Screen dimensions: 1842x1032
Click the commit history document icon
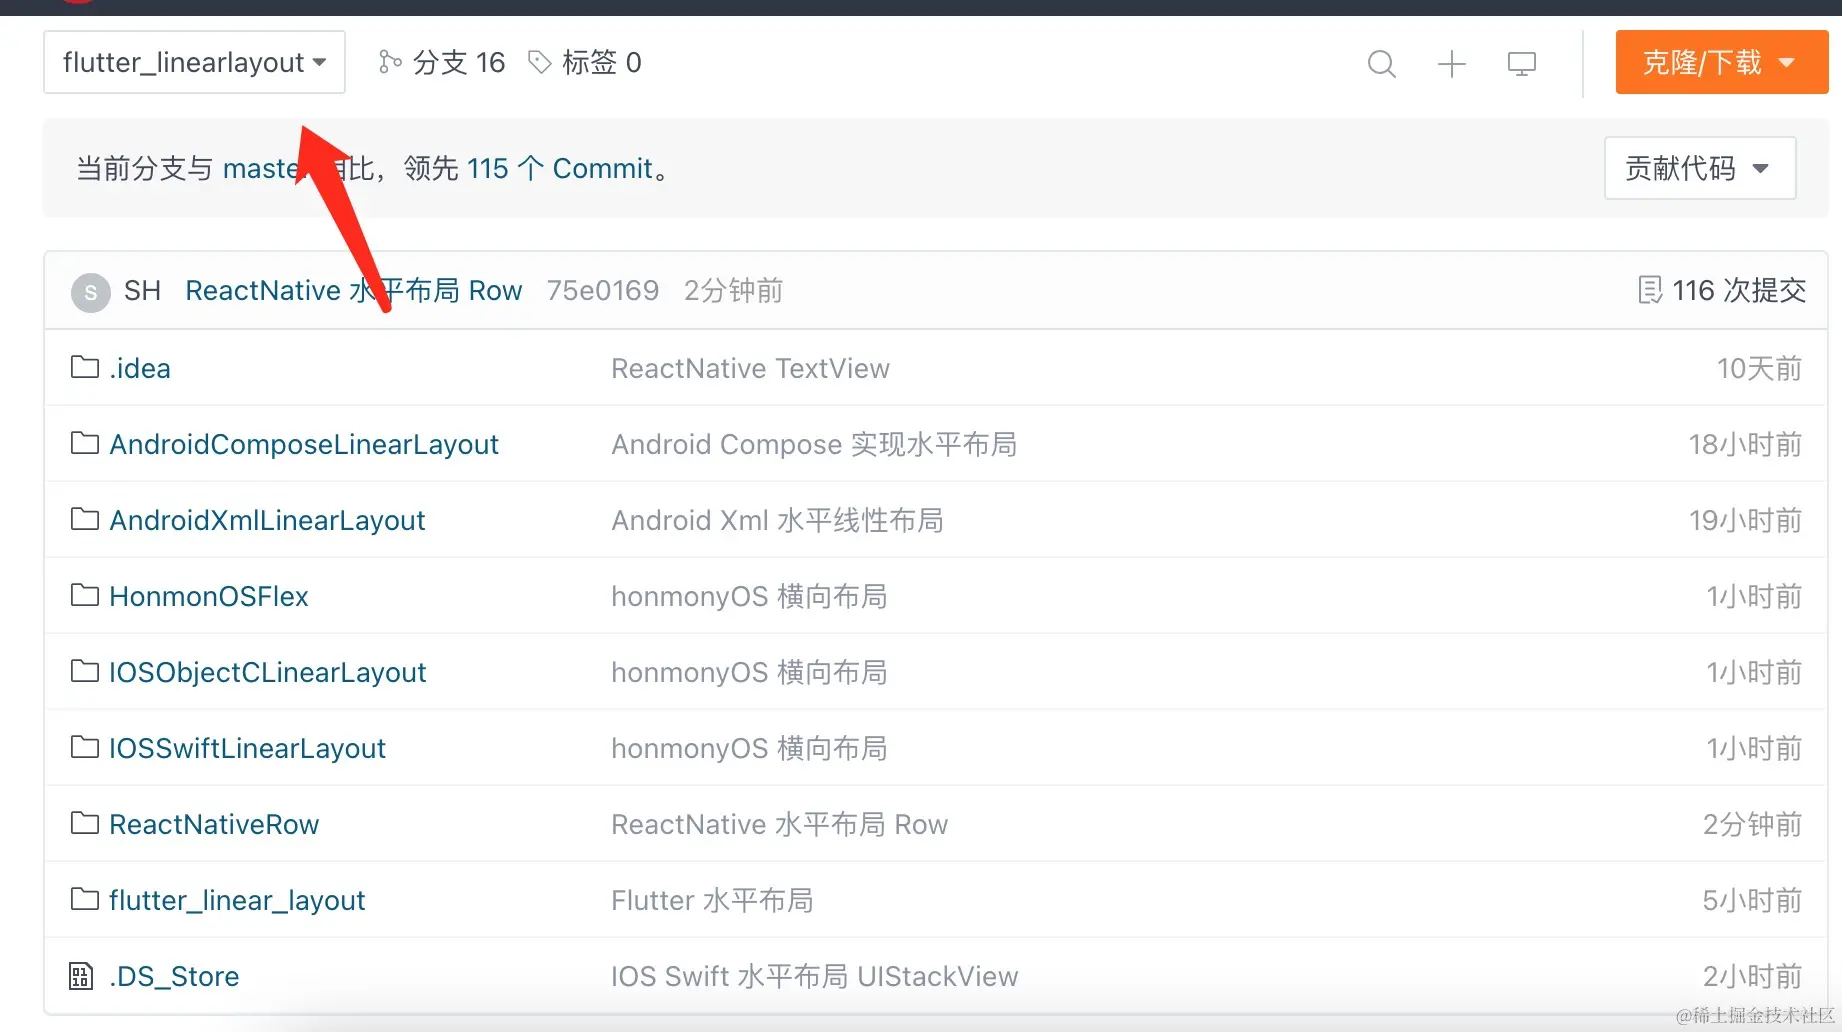(x=1650, y=290)
